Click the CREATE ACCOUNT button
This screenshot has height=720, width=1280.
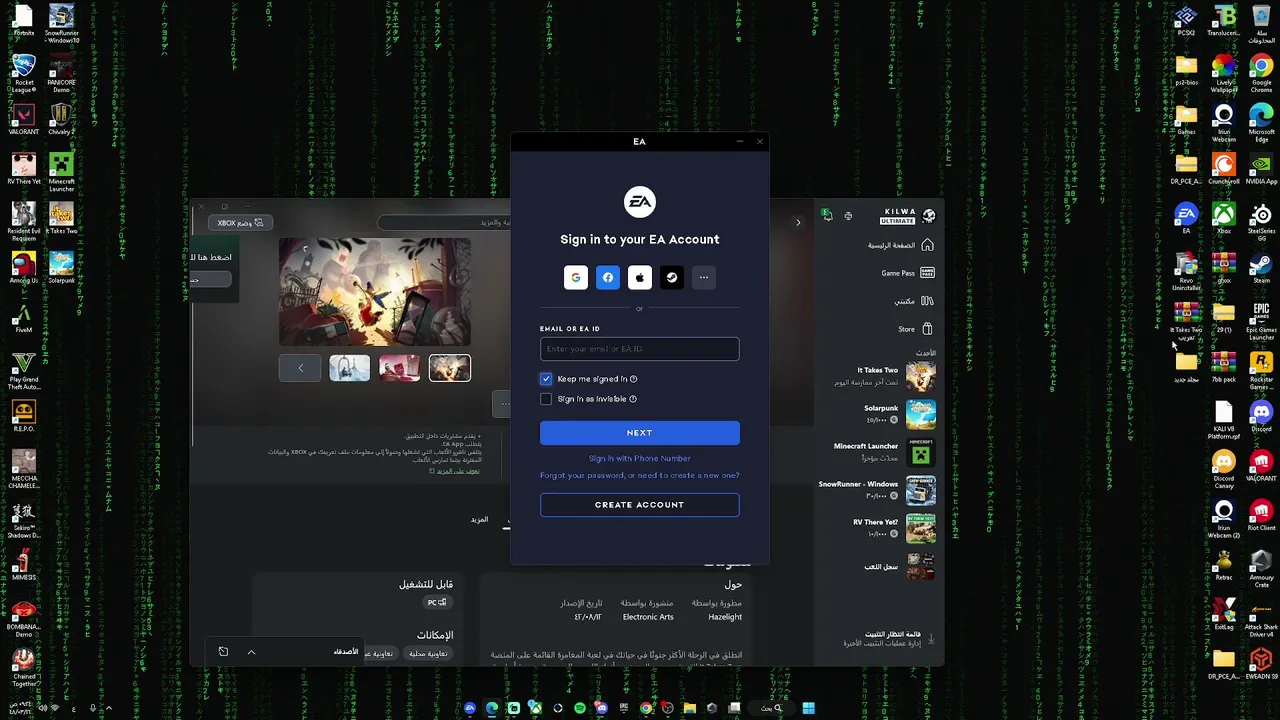click(640, 505)
